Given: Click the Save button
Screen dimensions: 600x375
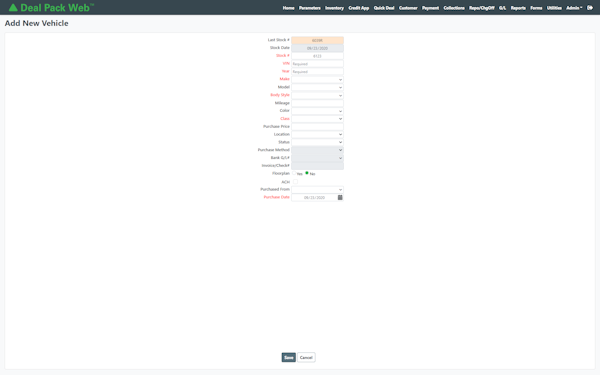Looking at the screenshot, I should tap(289, 357).
